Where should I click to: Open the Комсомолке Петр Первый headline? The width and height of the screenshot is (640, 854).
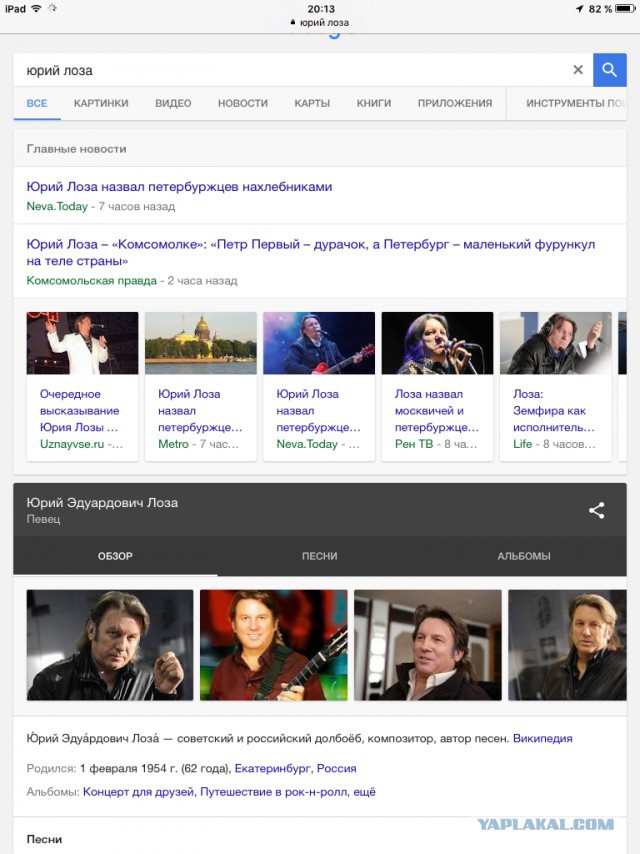(x=310, y=253)
